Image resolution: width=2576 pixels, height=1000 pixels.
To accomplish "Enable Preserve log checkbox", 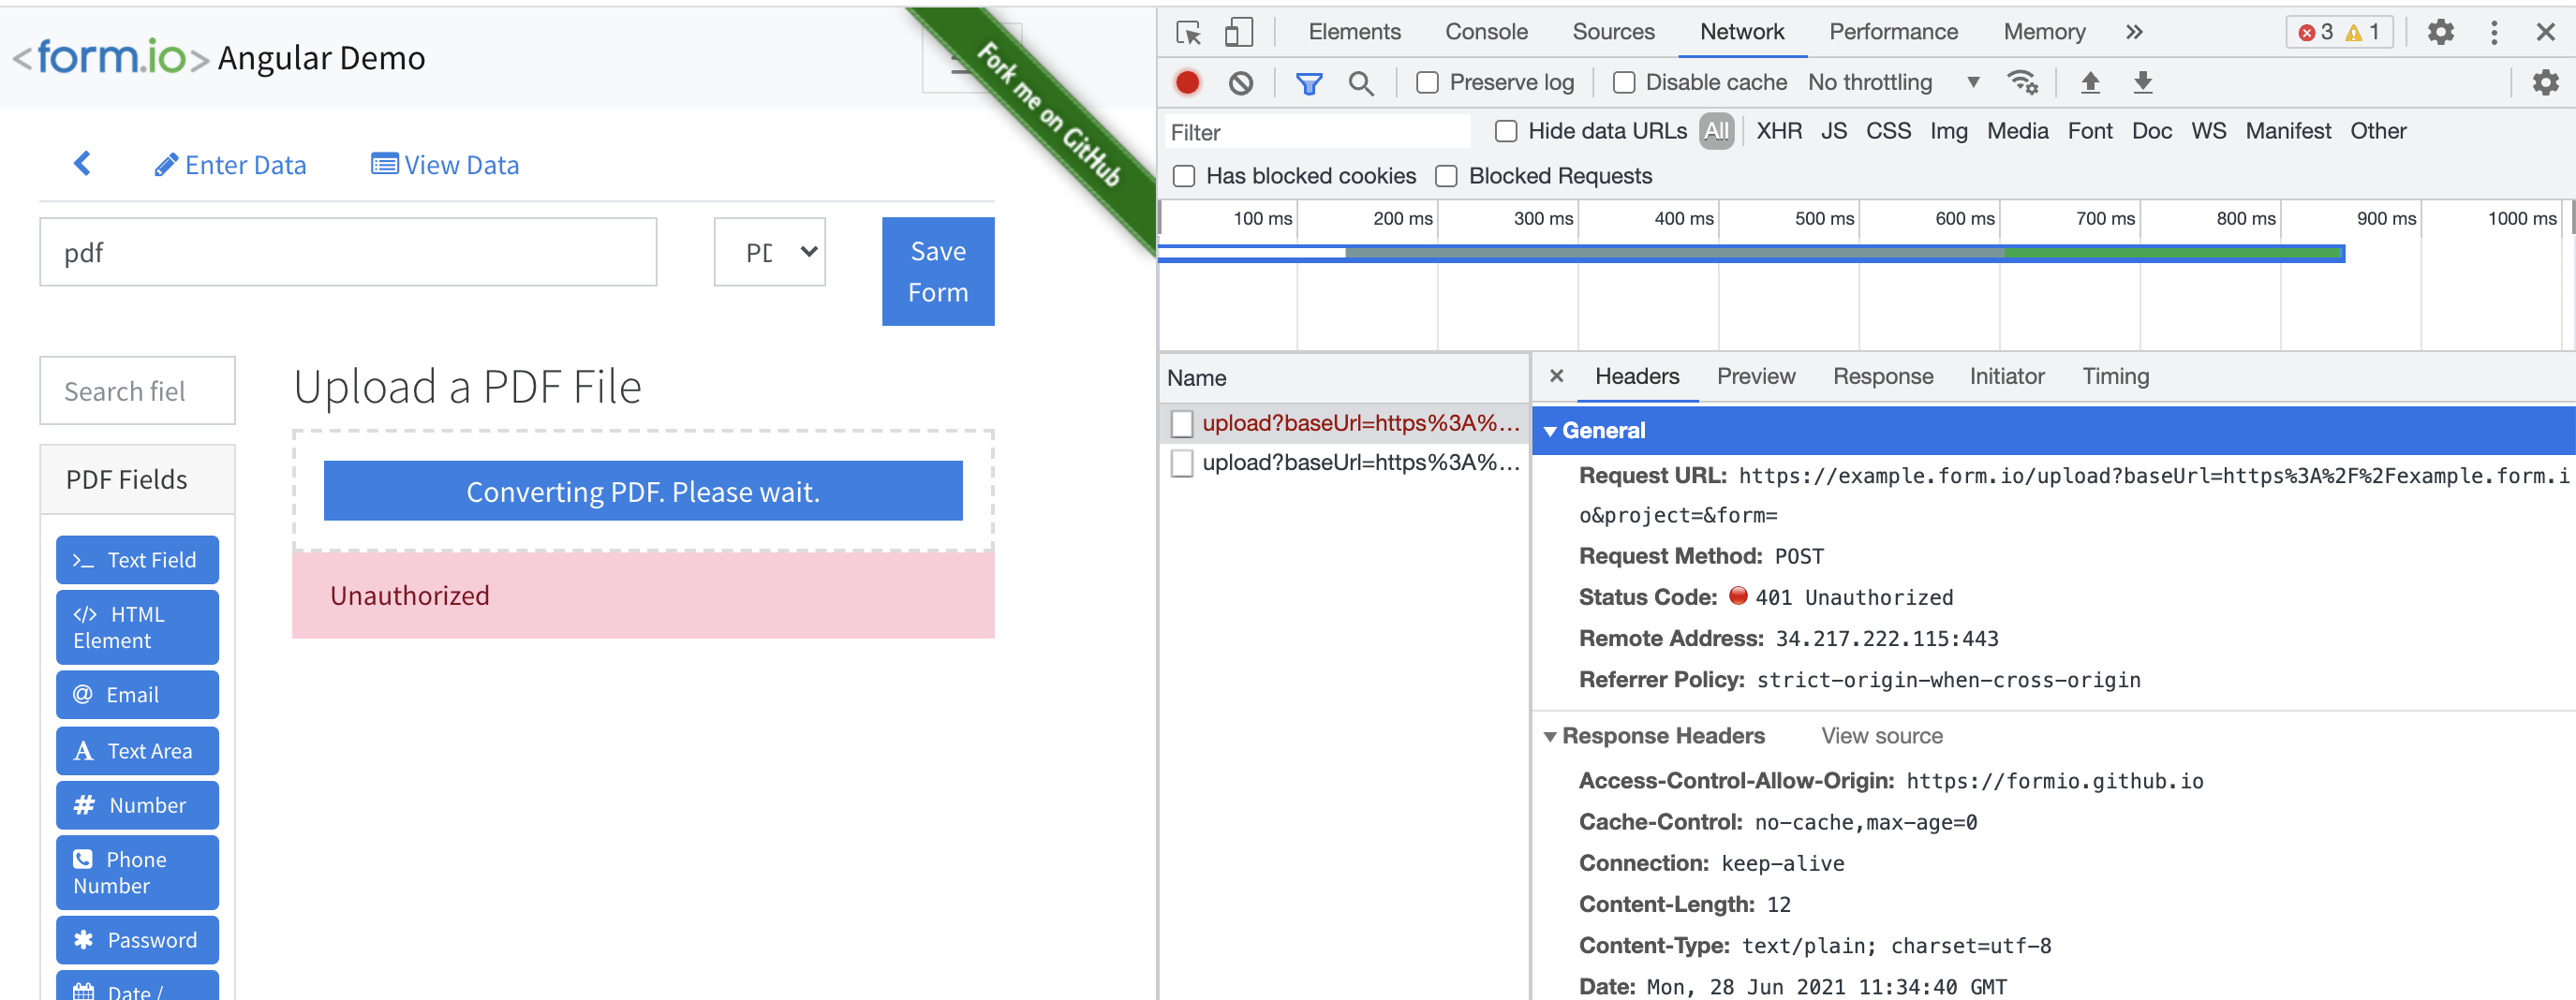I will pos(1427,83).
